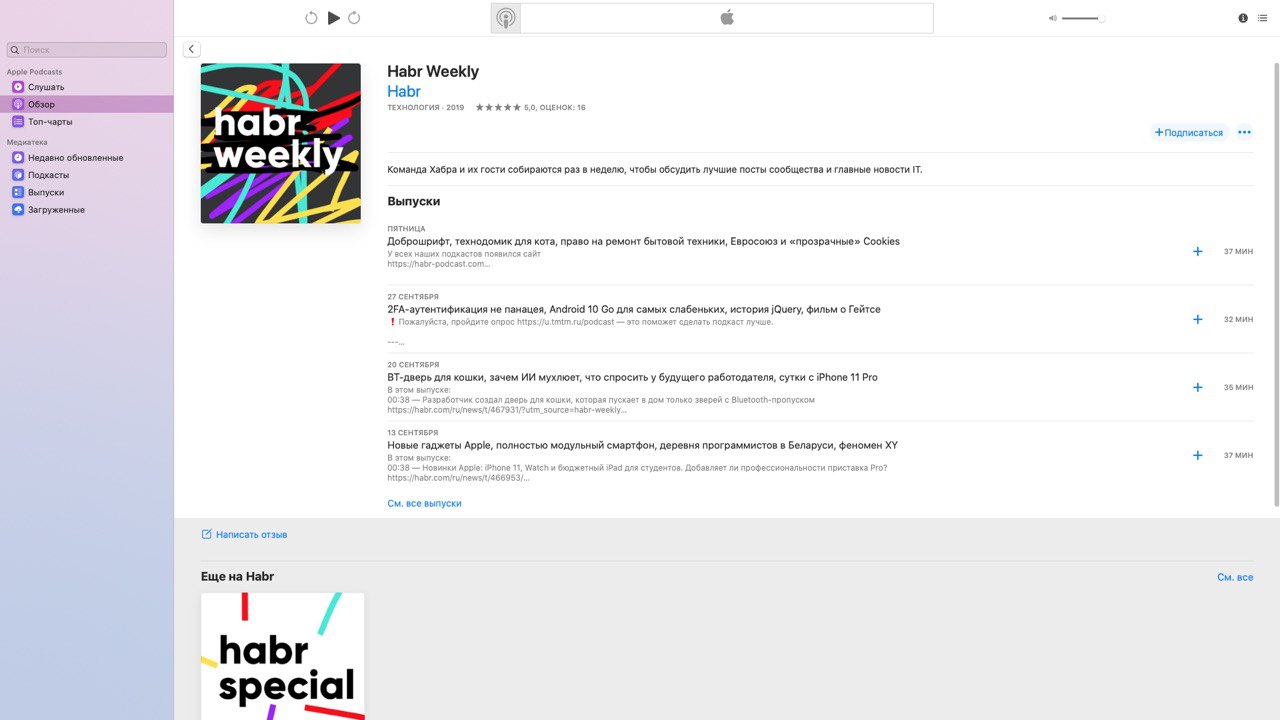Open the info icon in the top right
This screenshot has width=1280, height=720.
tap(1243, 18)
